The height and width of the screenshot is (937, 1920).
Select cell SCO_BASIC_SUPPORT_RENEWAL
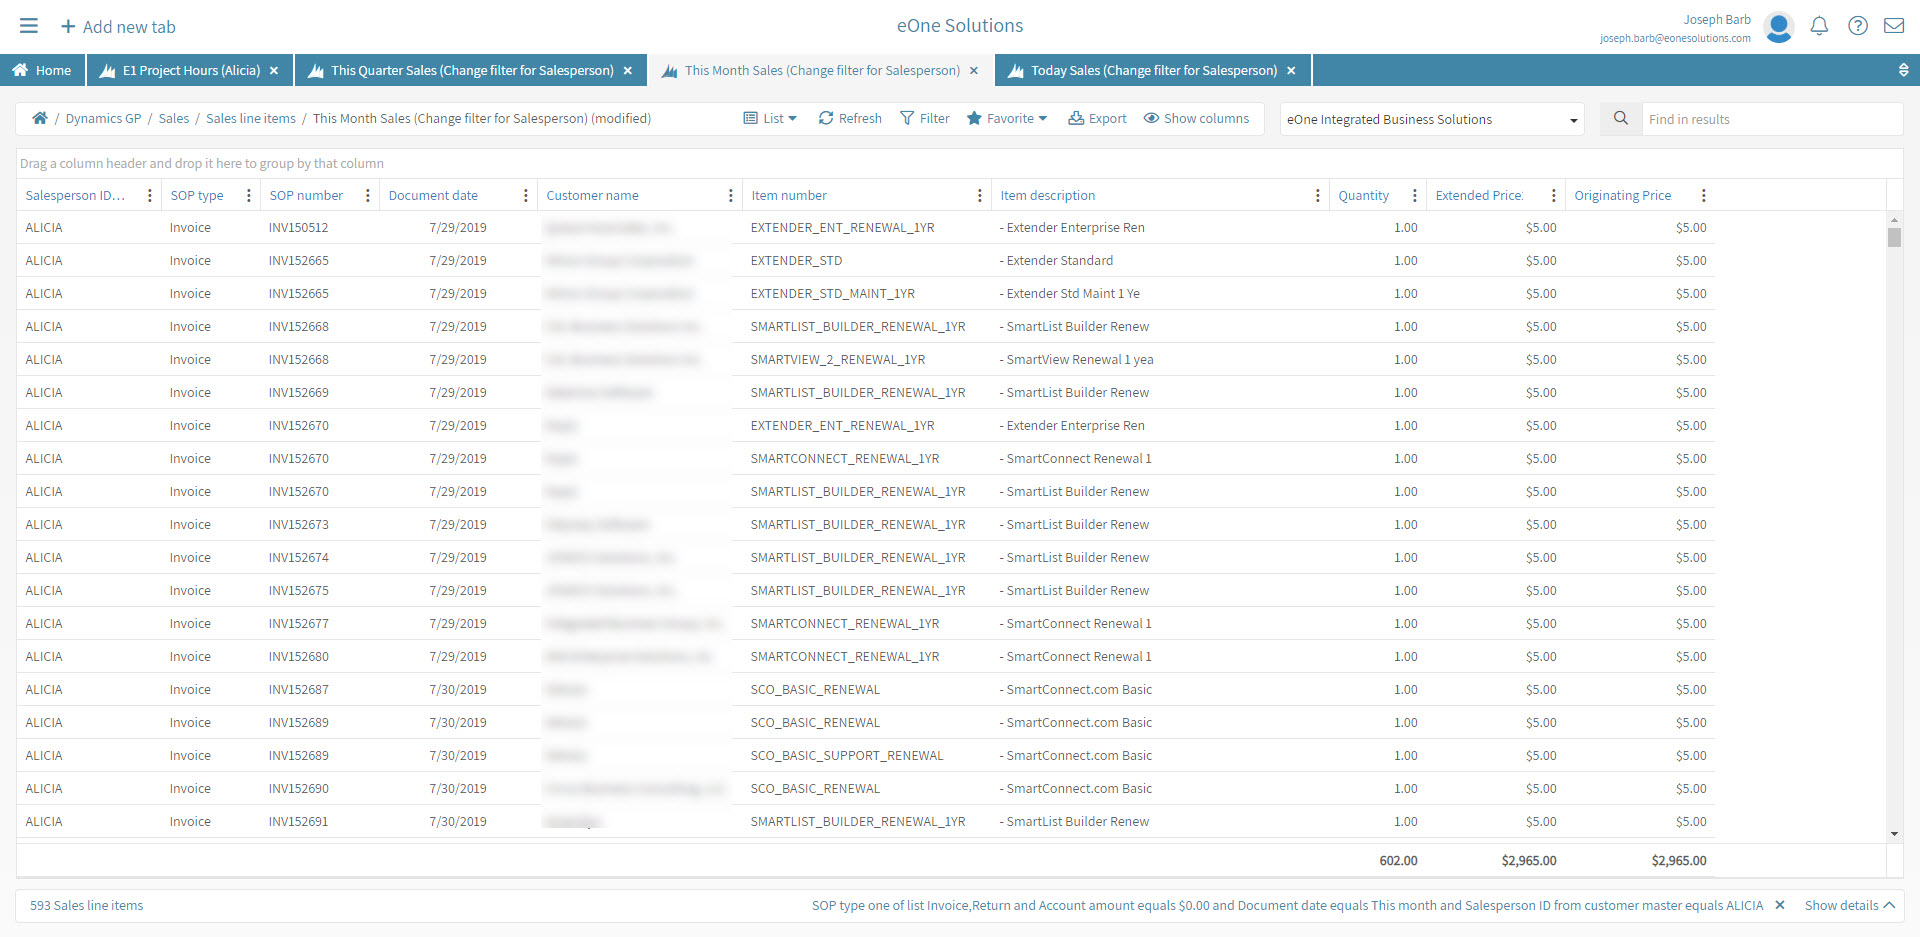click(x=846, y=756)
